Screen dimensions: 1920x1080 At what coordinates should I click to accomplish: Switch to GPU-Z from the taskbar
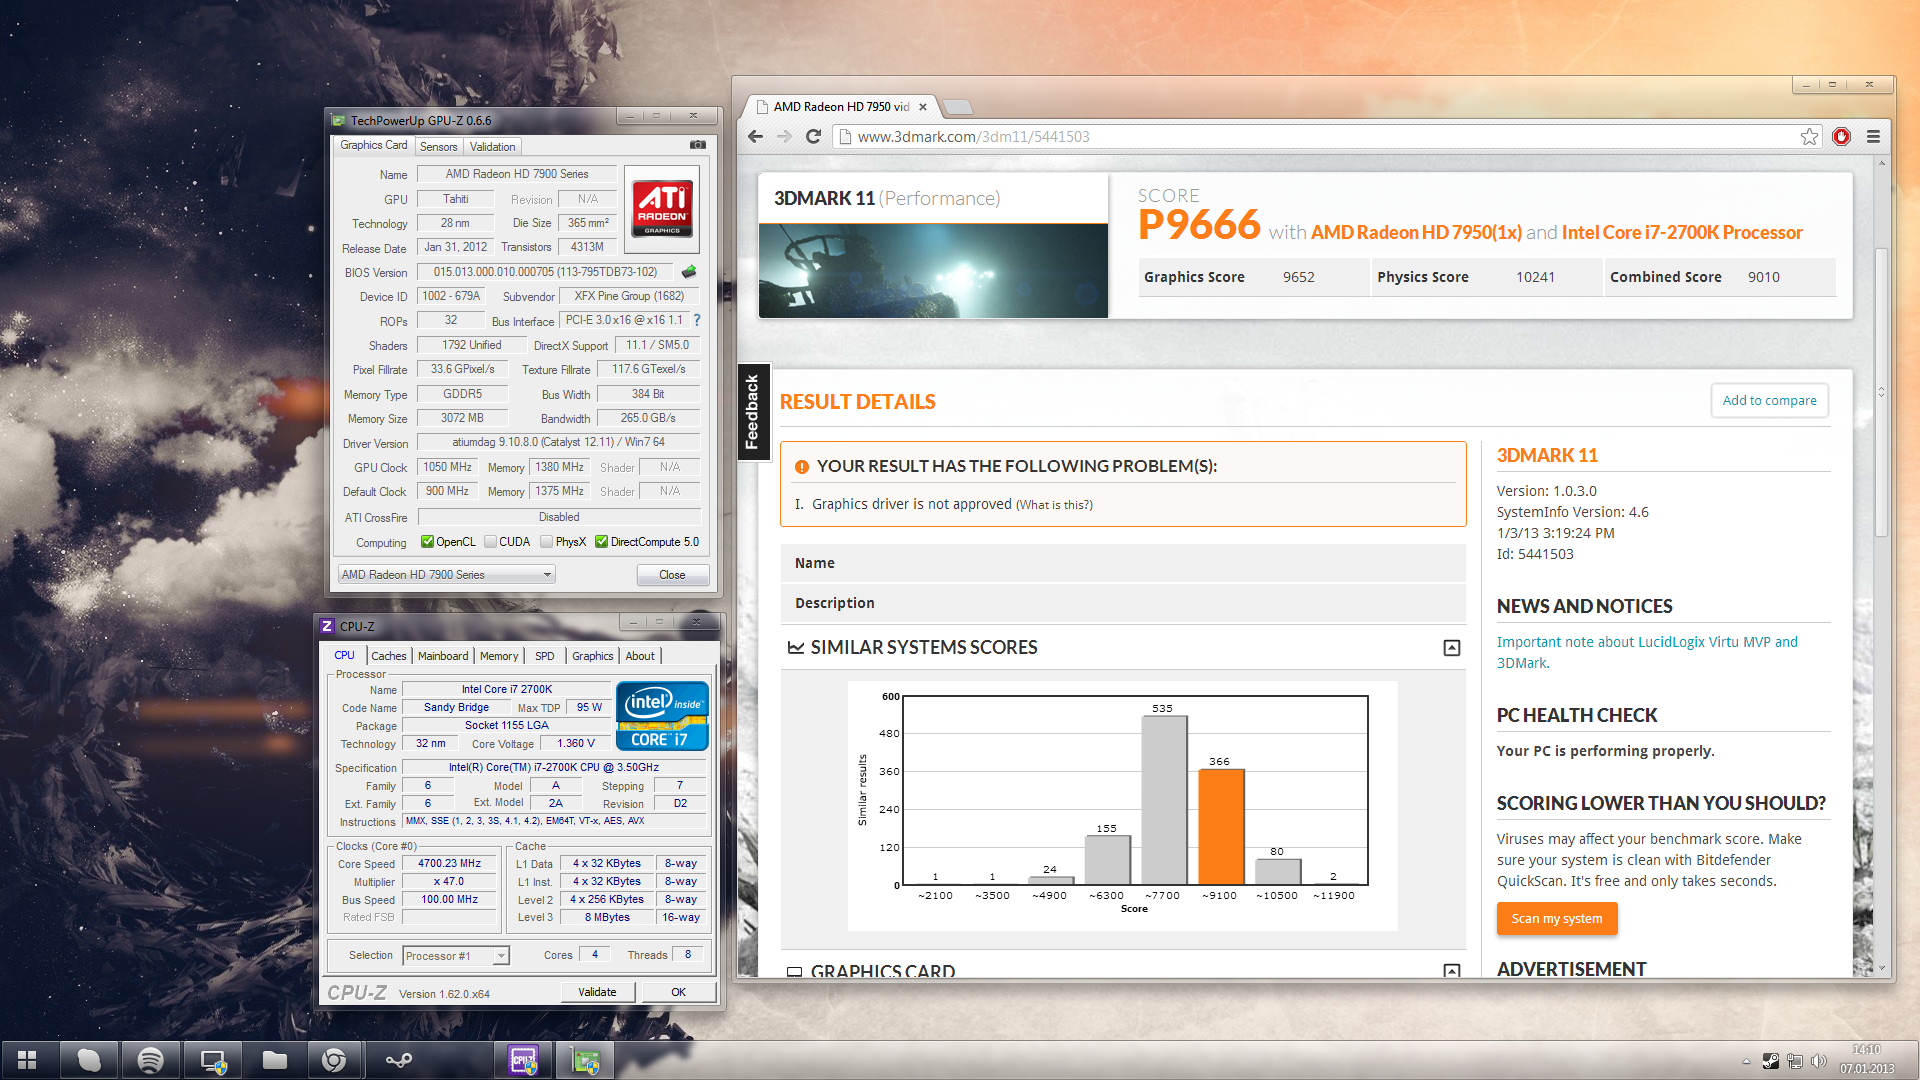(585, 1060)
